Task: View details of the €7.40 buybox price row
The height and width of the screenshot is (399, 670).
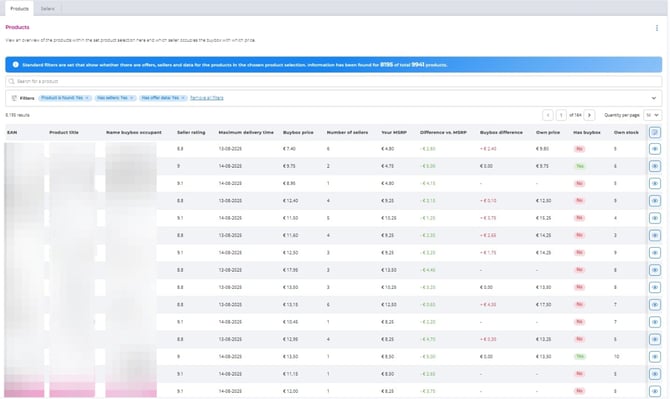Action: click(654, 149)
